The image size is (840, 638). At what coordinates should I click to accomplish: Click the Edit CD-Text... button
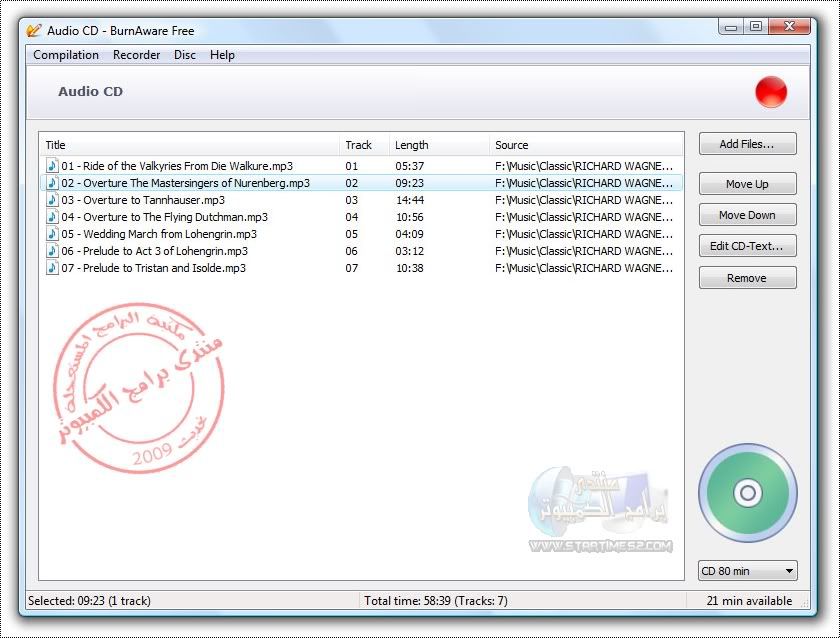click(x=747, y=246)
